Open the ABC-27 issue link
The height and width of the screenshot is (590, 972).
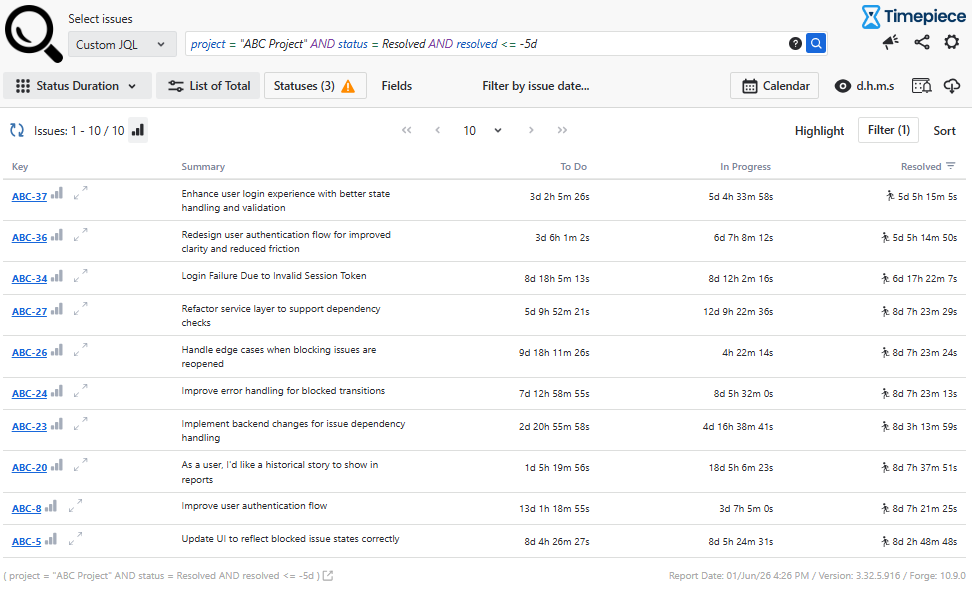pyautogui.click(x=29, y=311)
